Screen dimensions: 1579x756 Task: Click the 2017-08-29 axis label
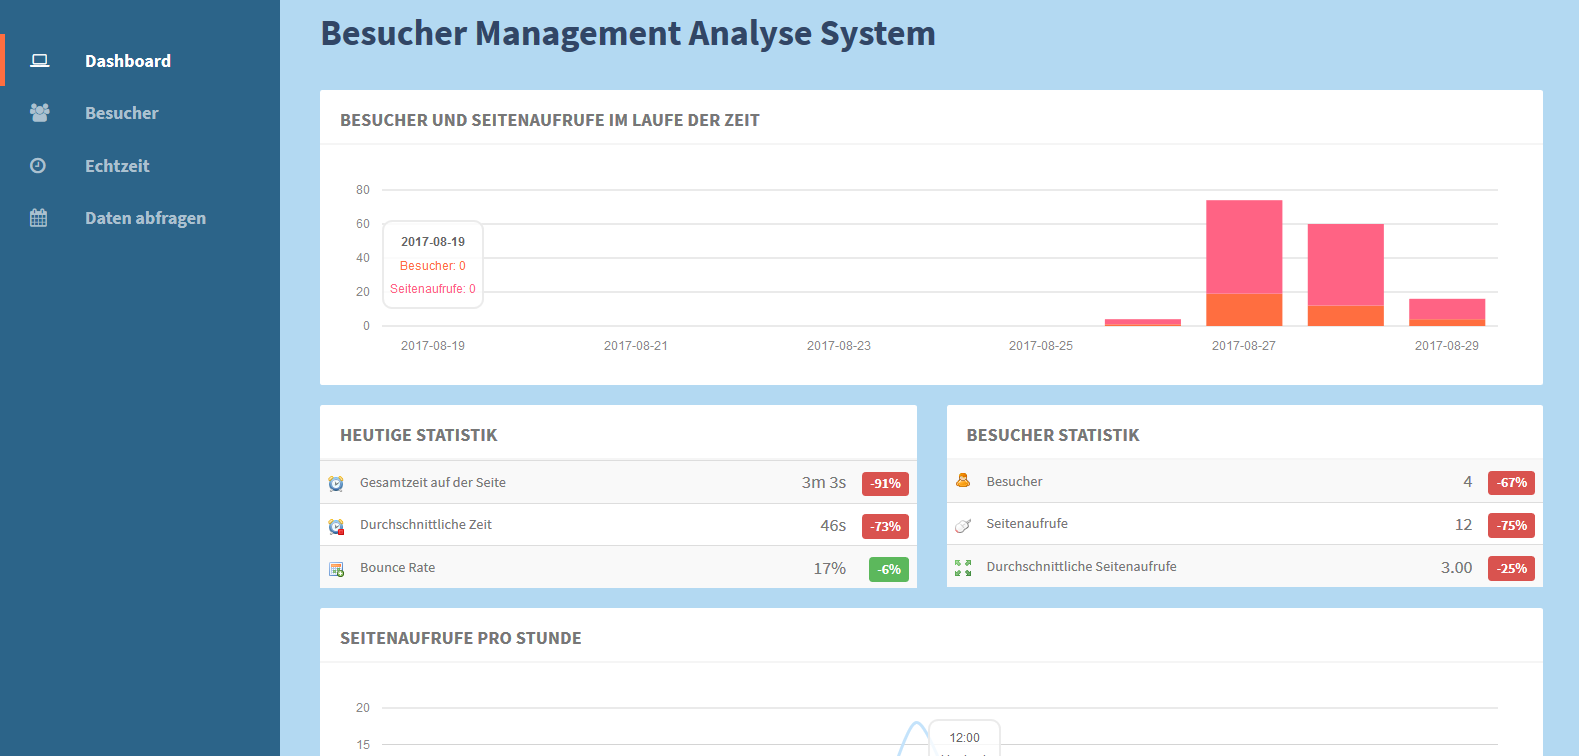tap(1447, 346)
